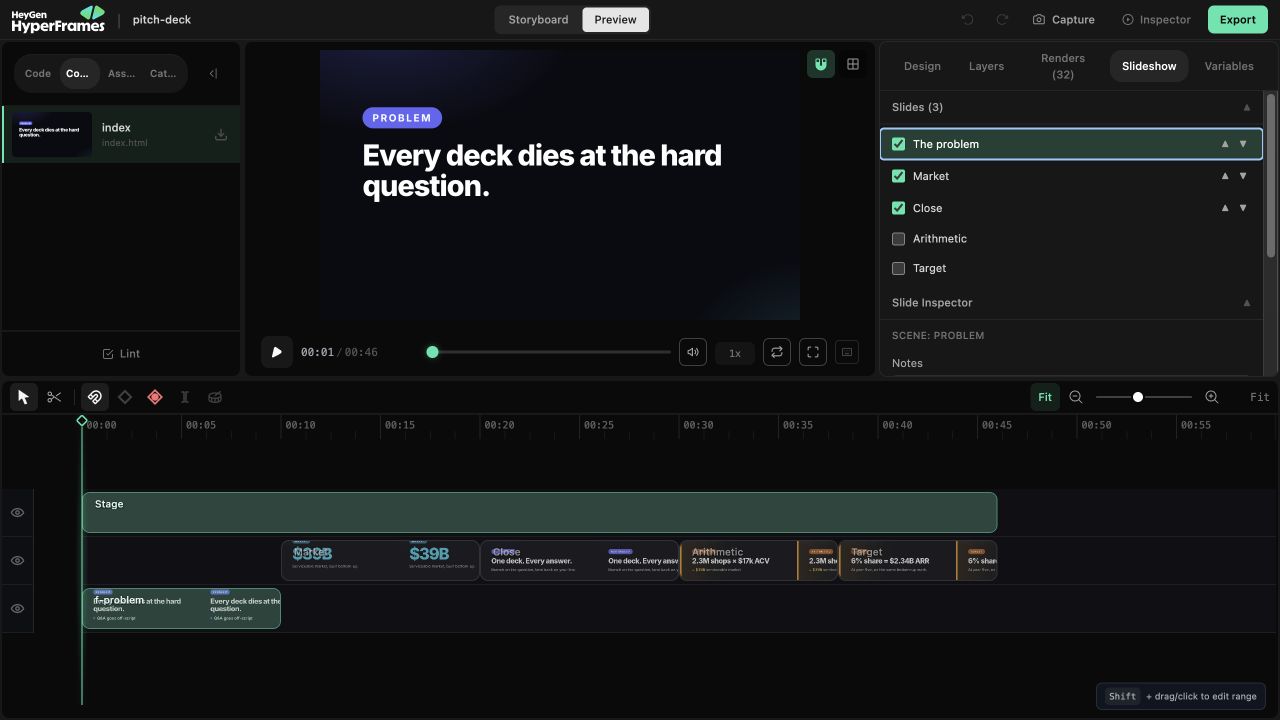Hide the Stage track
The height and width of the screenshot is (720, 1280).
coord(17,513)
